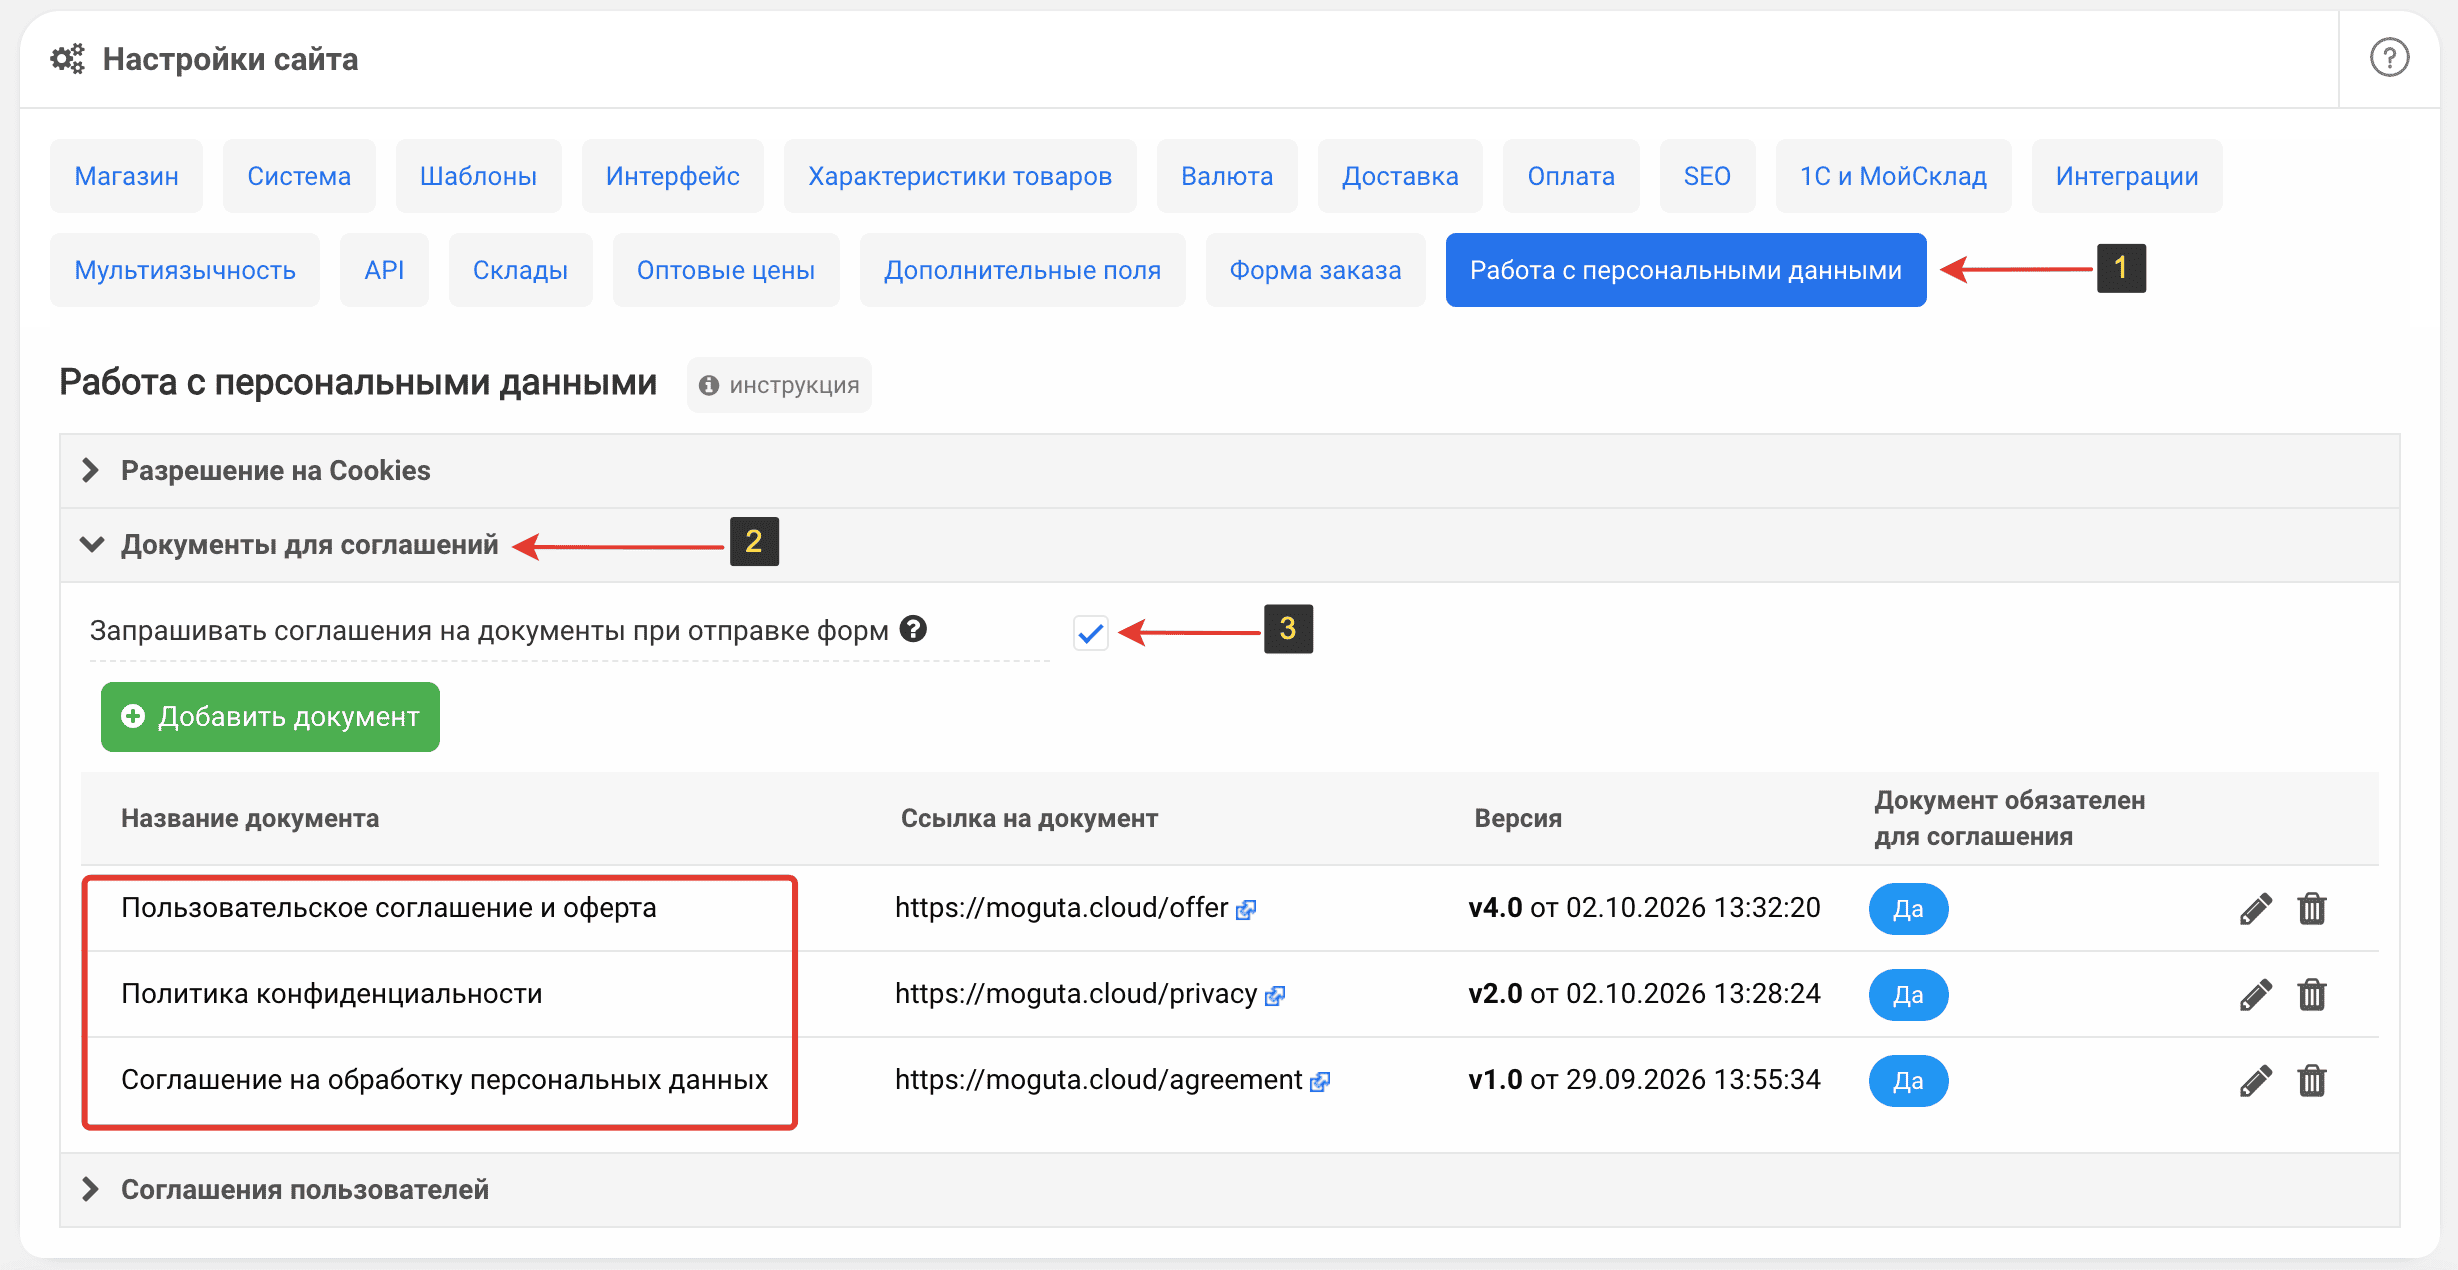Delete the Политика конфиденциальности document
Screen dimensions: 2458x1270
2312,995
